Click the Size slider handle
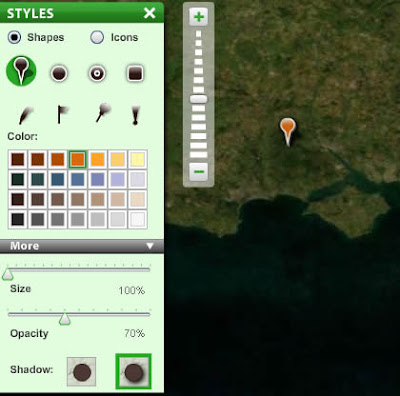The width and height of the screenshot is (400, 396). (7, 274)
